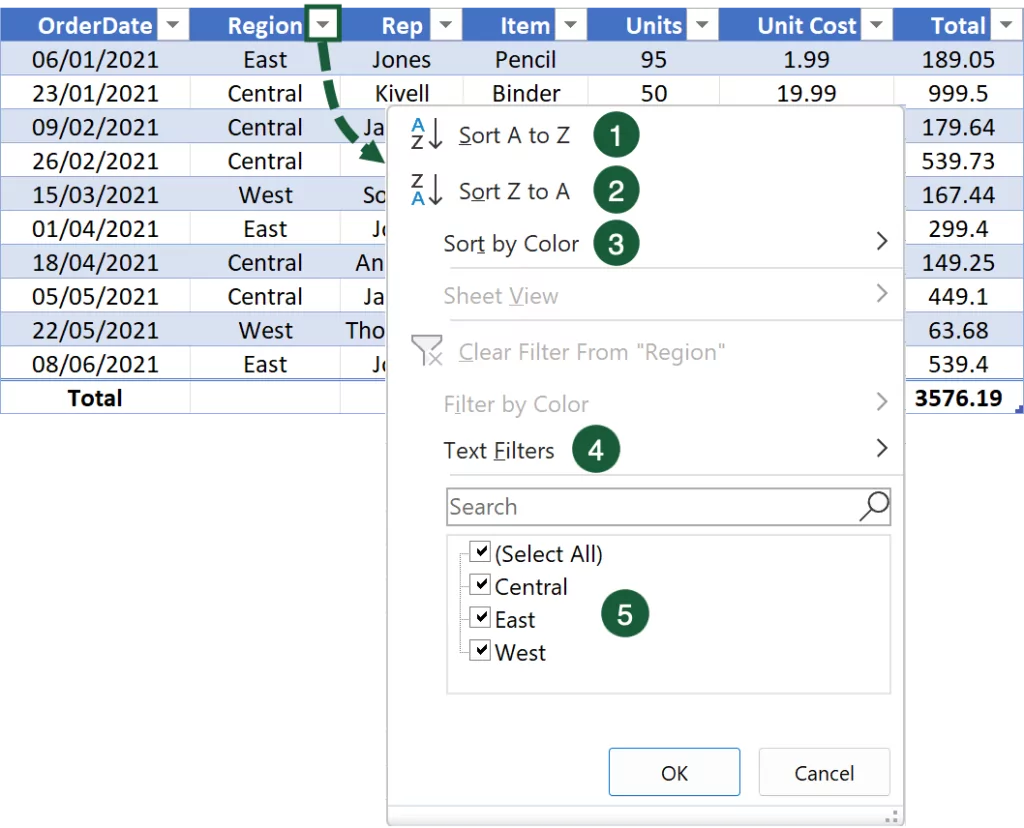Open the Unit Cost filter dropdown
Viewport: 1024px width, 828px height.
click(877, 26)
